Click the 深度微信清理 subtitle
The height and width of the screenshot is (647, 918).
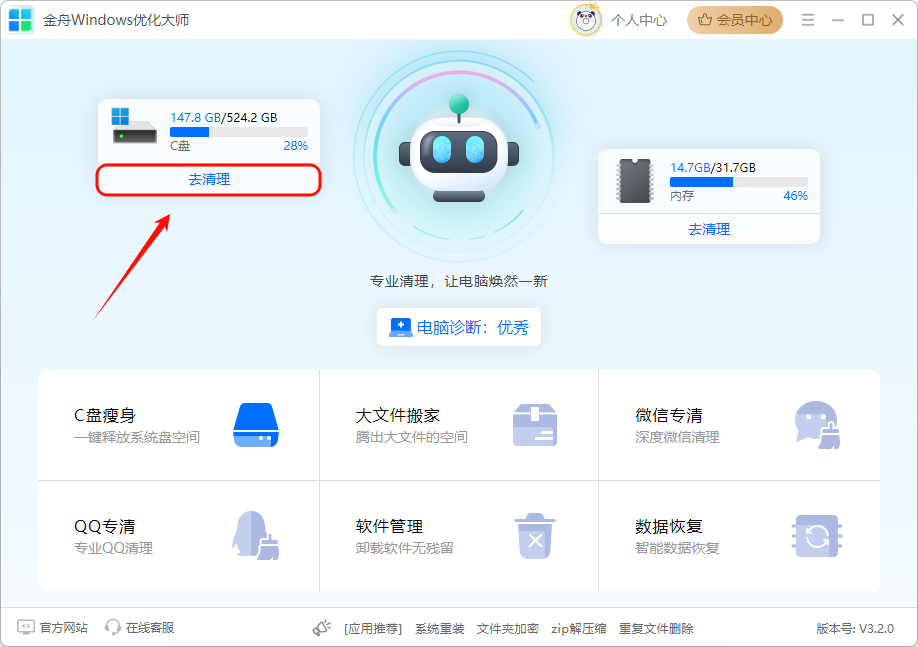(677, 437)
